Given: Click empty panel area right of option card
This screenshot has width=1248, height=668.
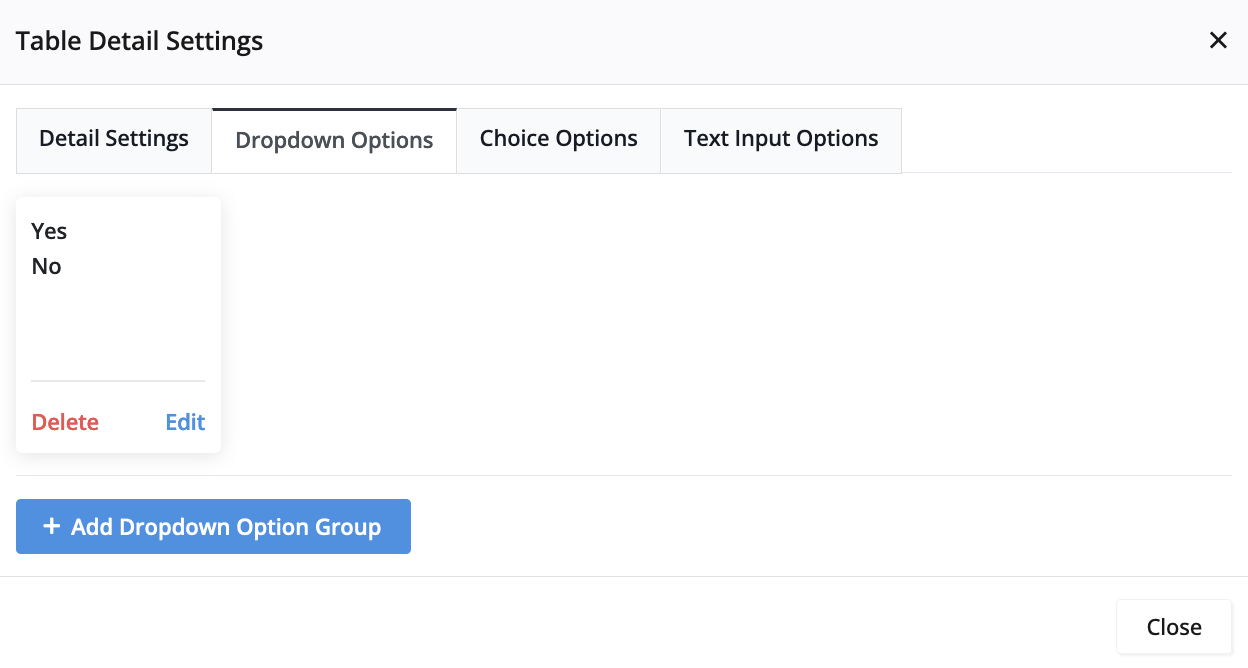Looking at the screenshot, I should pyautogui.click(x=700, y=320).
